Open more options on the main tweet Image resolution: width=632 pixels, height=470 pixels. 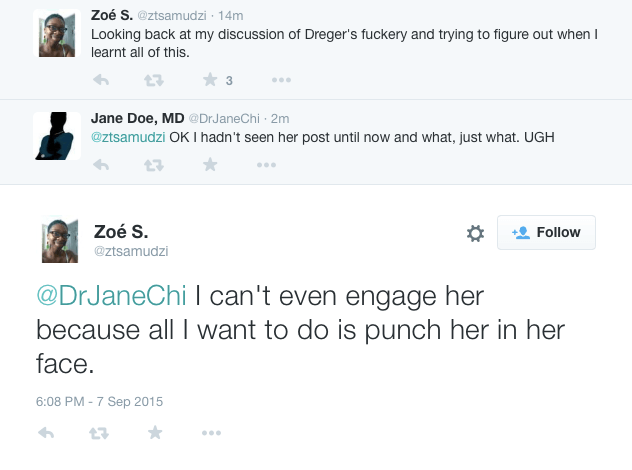pyautogui.click(x=211, y=433)
